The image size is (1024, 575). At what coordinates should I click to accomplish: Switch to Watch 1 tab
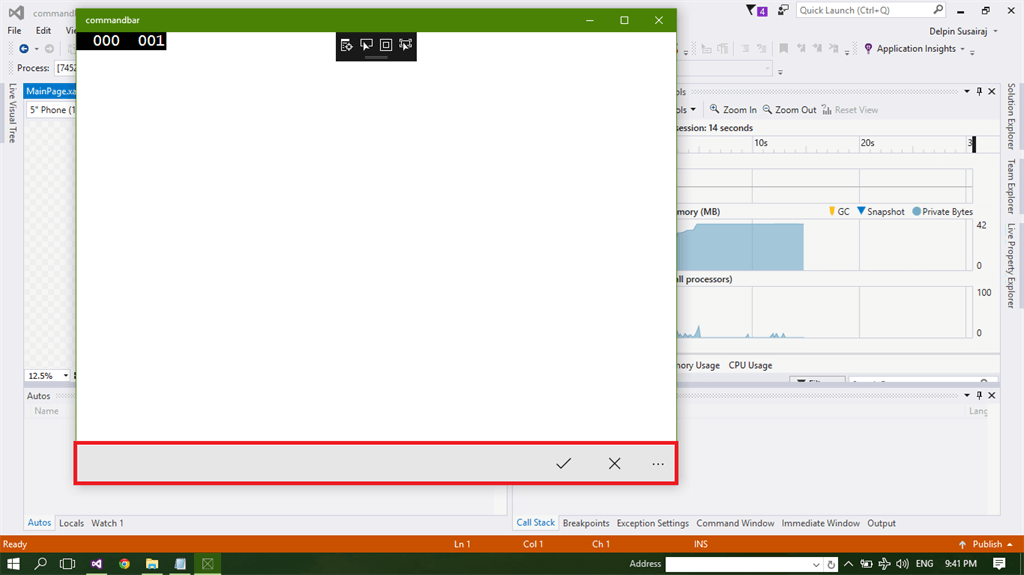(x=107, y=523)
